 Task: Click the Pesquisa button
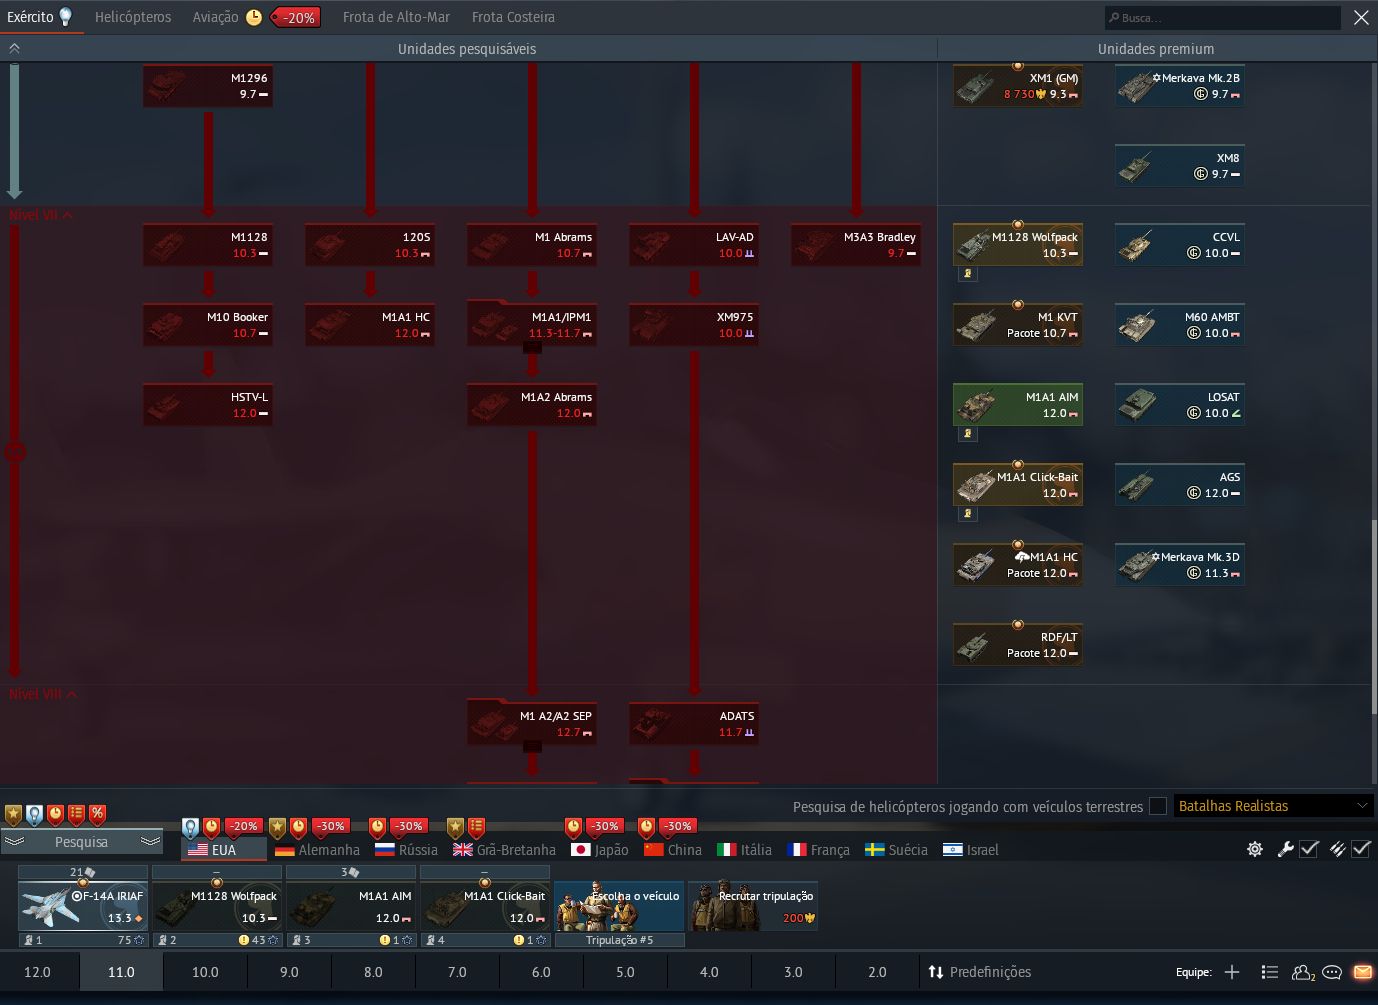click(81, 842)
